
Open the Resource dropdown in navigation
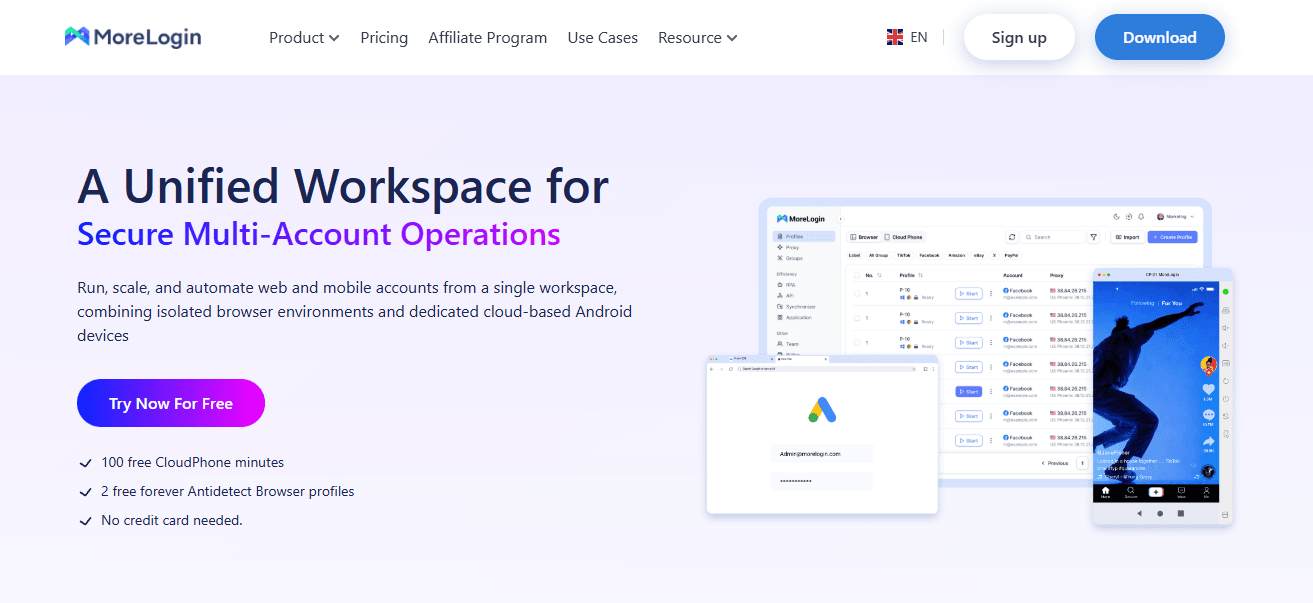click(697, 37)
